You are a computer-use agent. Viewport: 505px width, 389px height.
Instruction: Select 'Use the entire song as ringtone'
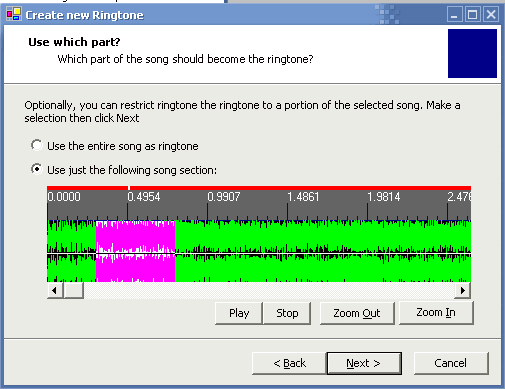click(x=114, y=146)
